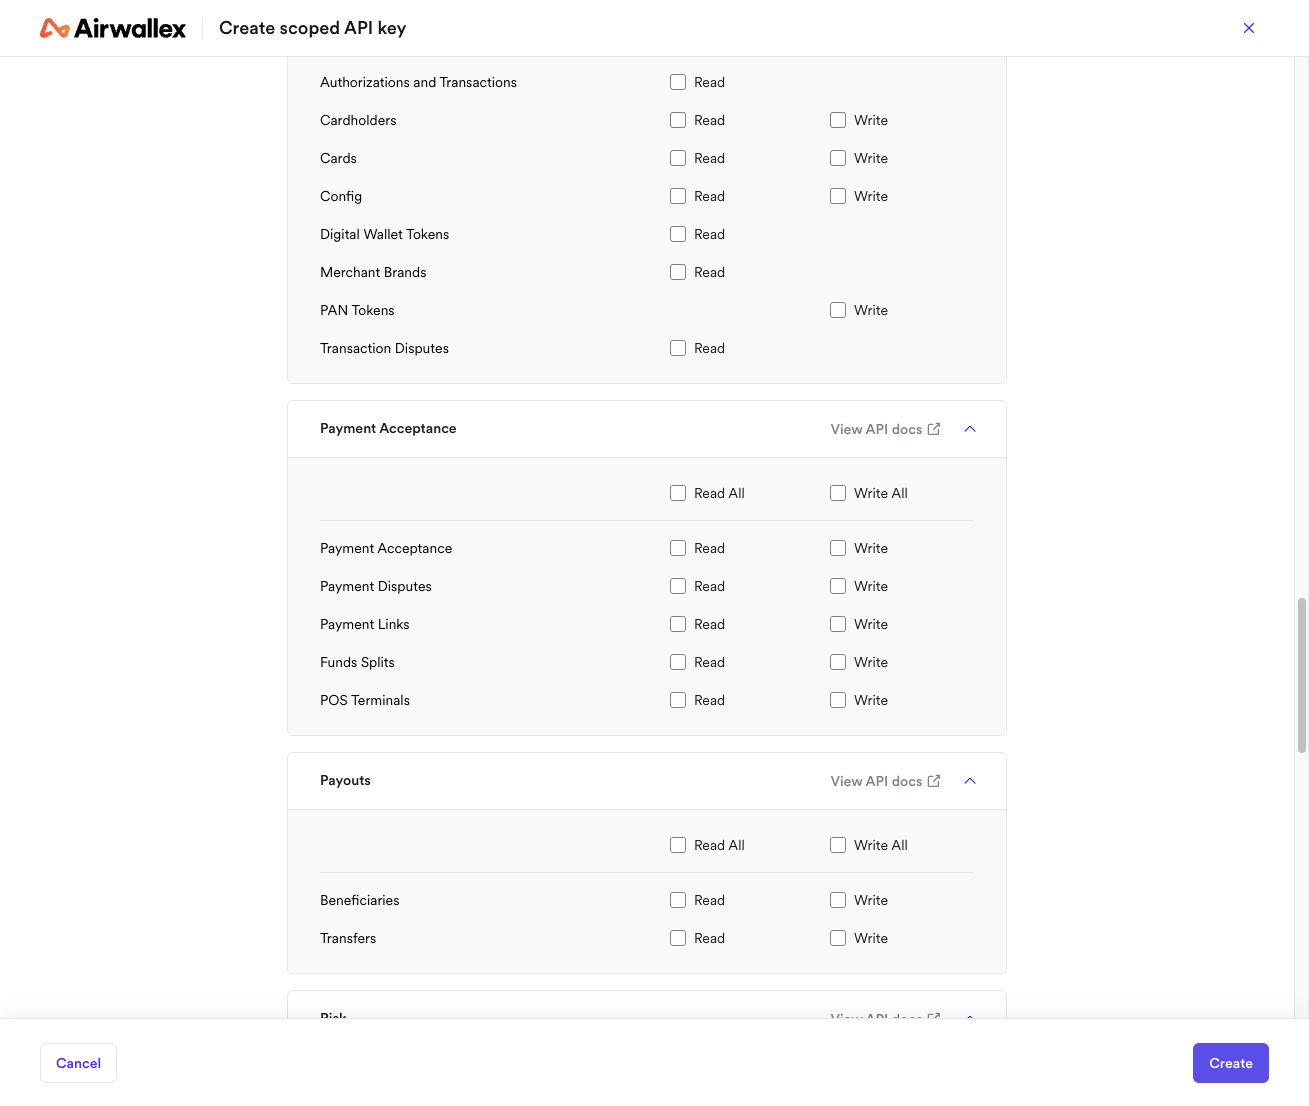Check Read for Transaction Disputes

tap(678, 348)
